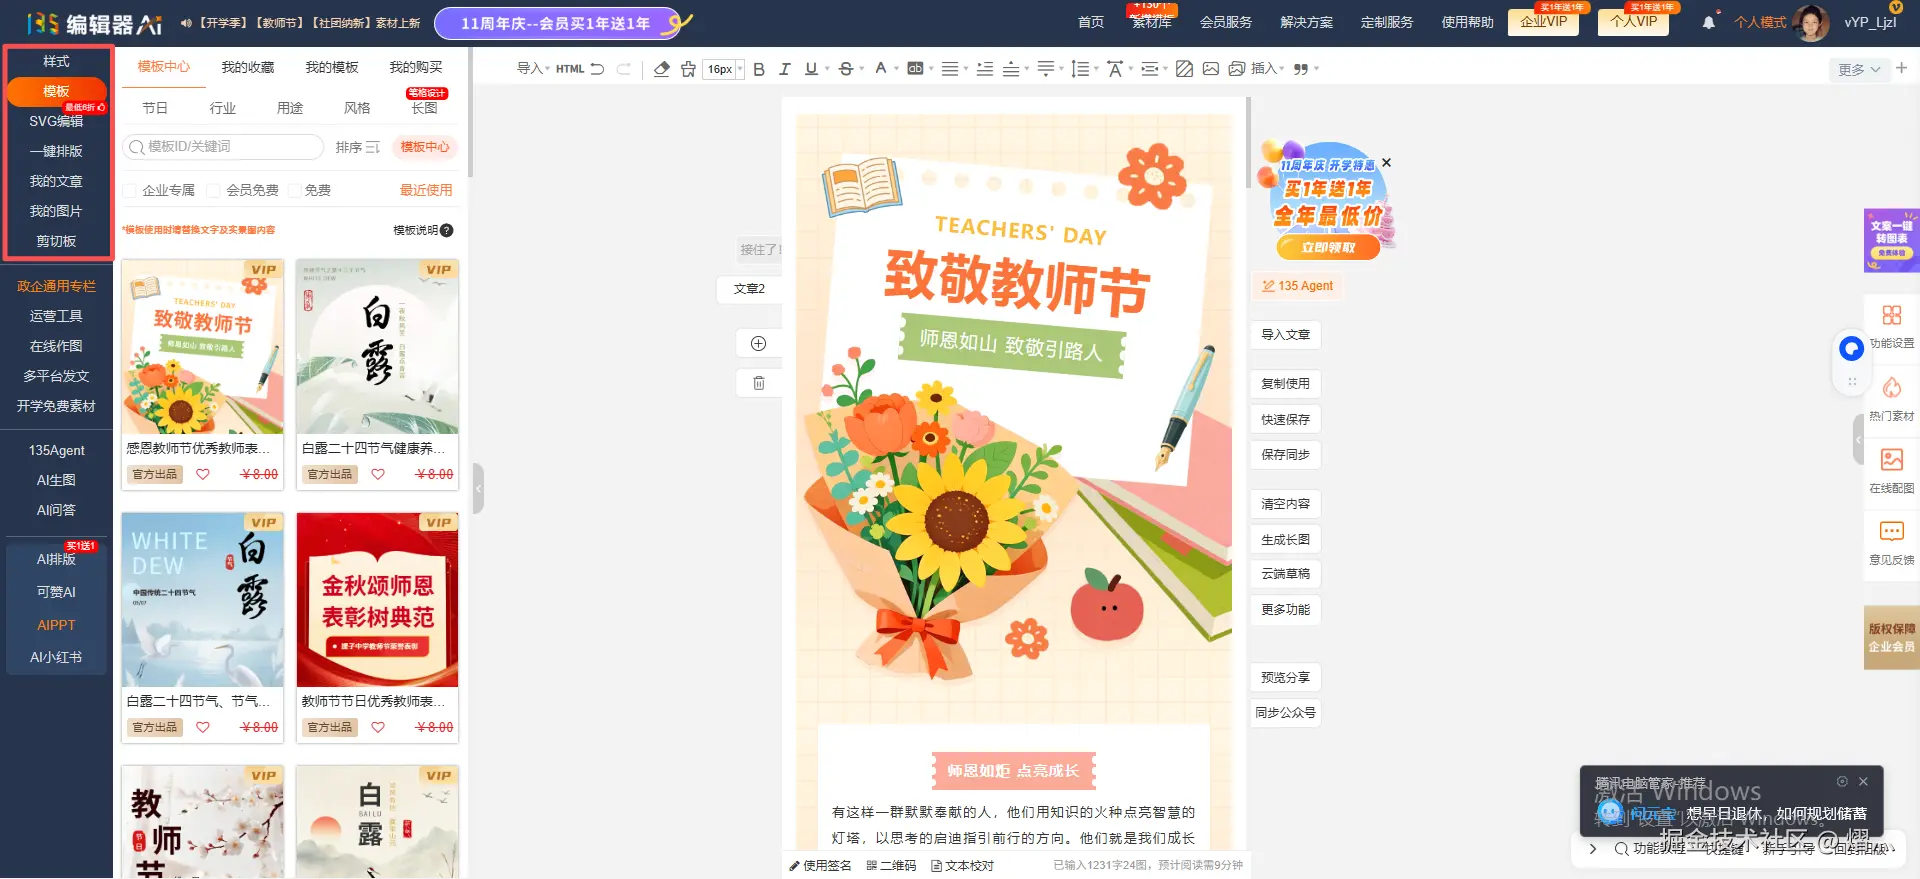Click the HTML source mode button
Viewport: 1920px width, 879px height.
coord(570,69)
